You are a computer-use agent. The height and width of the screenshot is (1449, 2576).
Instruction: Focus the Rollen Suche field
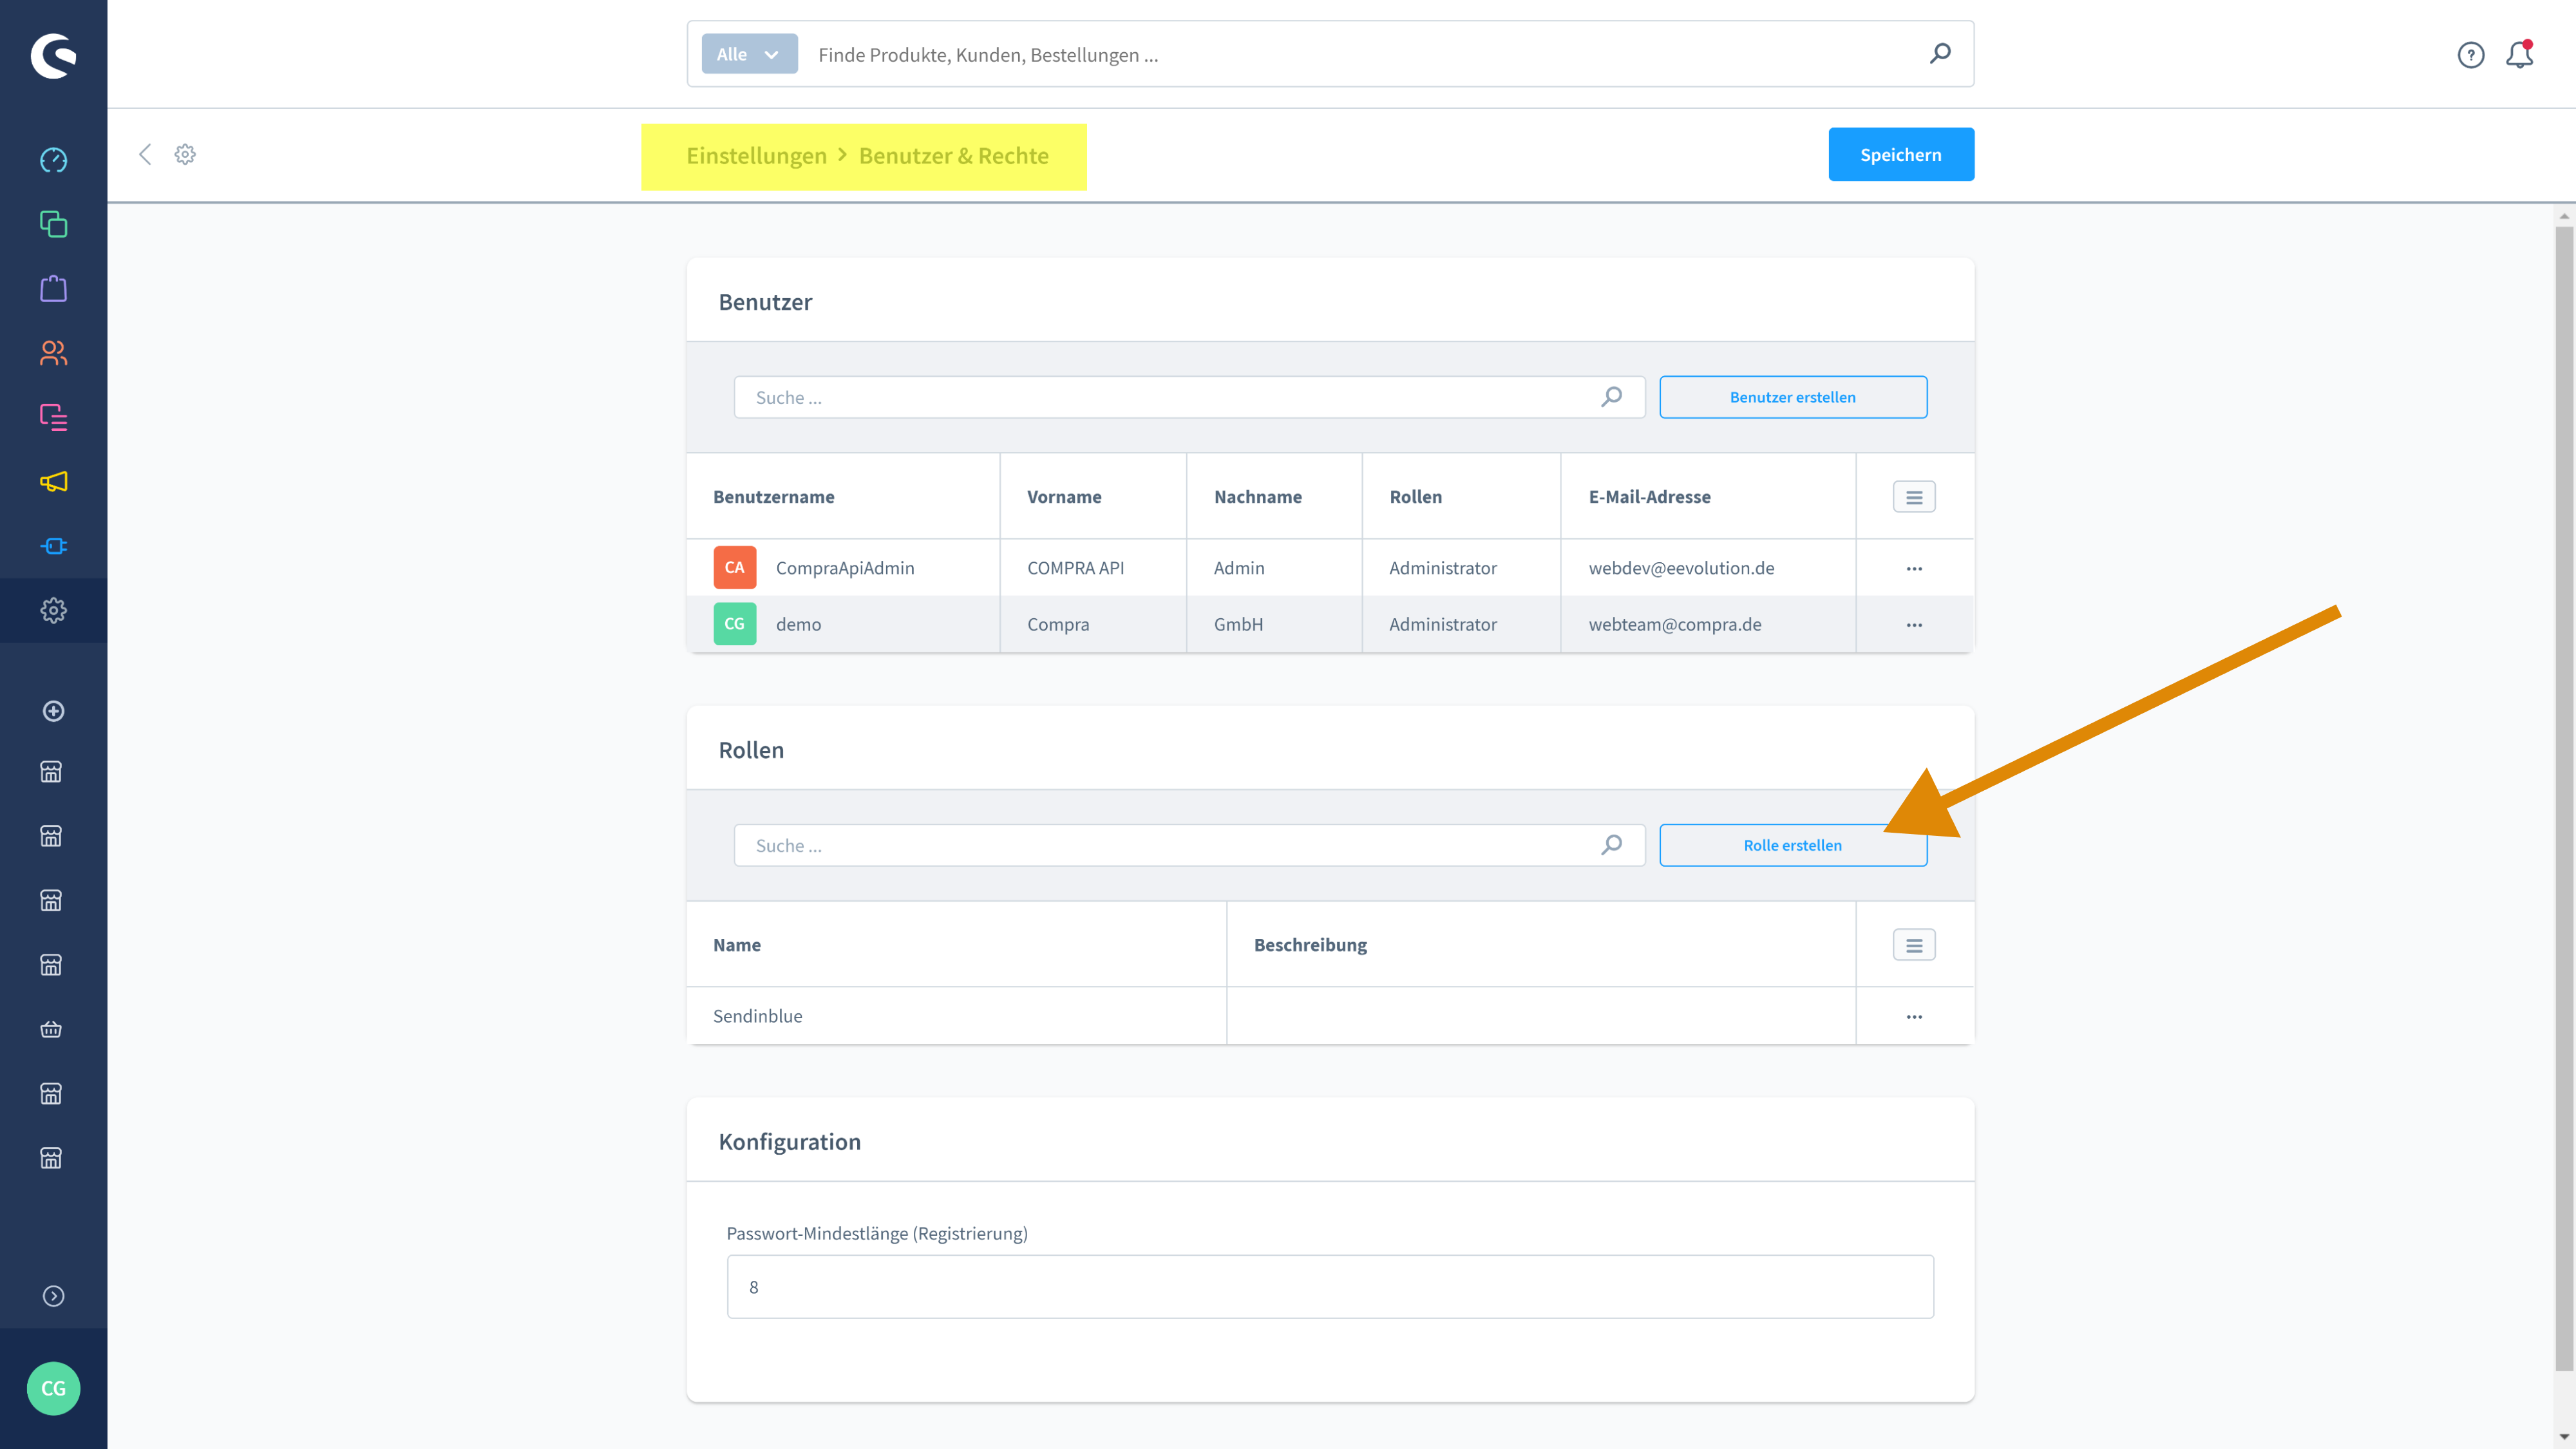click(1189, 845)
